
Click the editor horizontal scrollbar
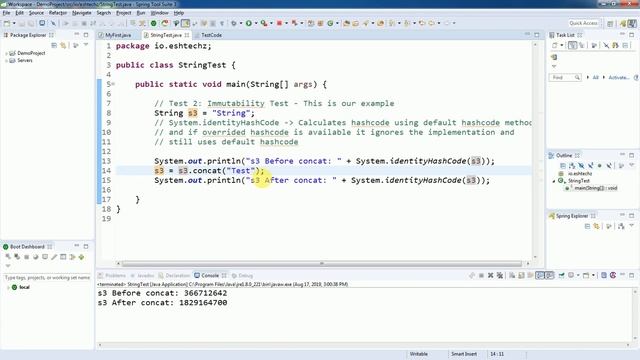tap(322, 264)
